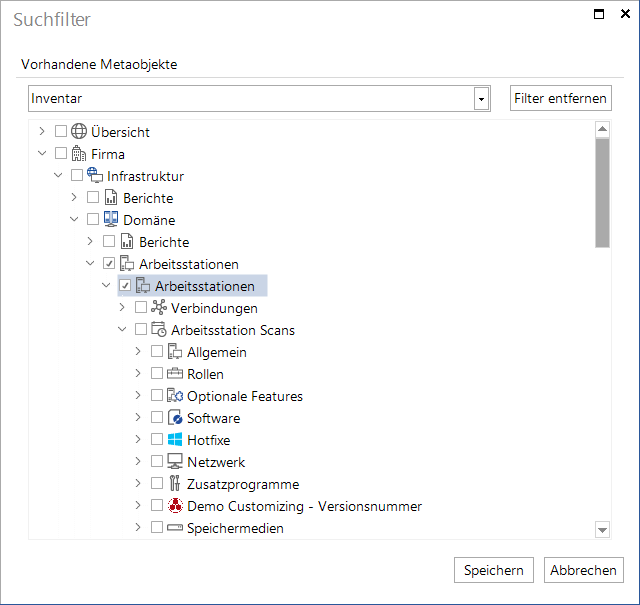Check the Netzwerk checkbox
Screen dimensions: 640x605
tap(157, 461)
